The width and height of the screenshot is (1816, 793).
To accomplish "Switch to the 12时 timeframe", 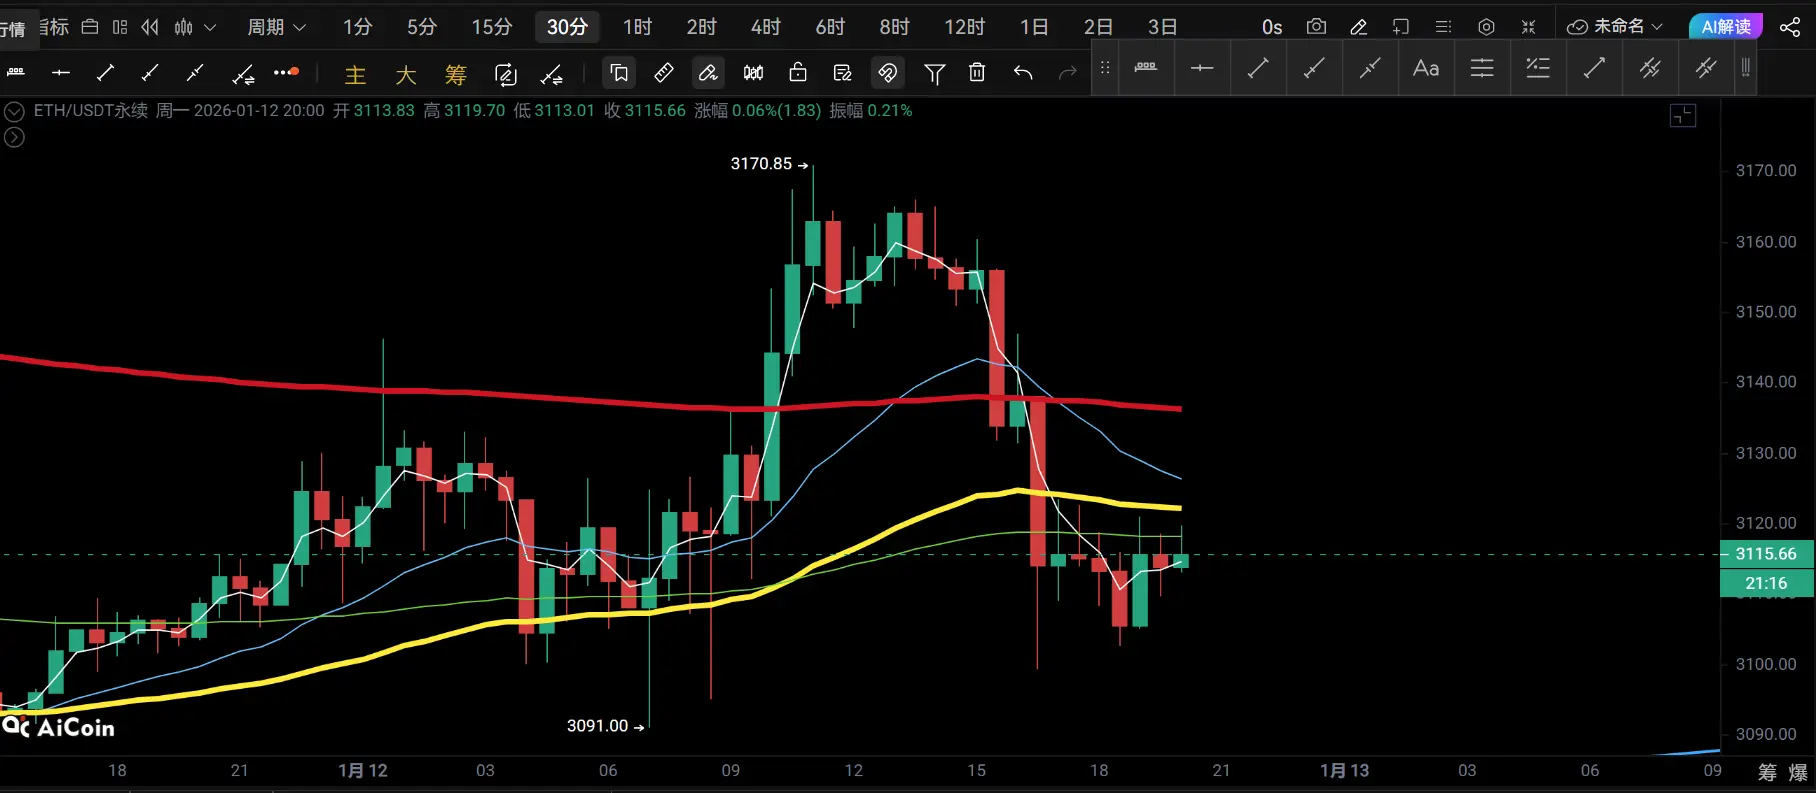I will [965, 27].
